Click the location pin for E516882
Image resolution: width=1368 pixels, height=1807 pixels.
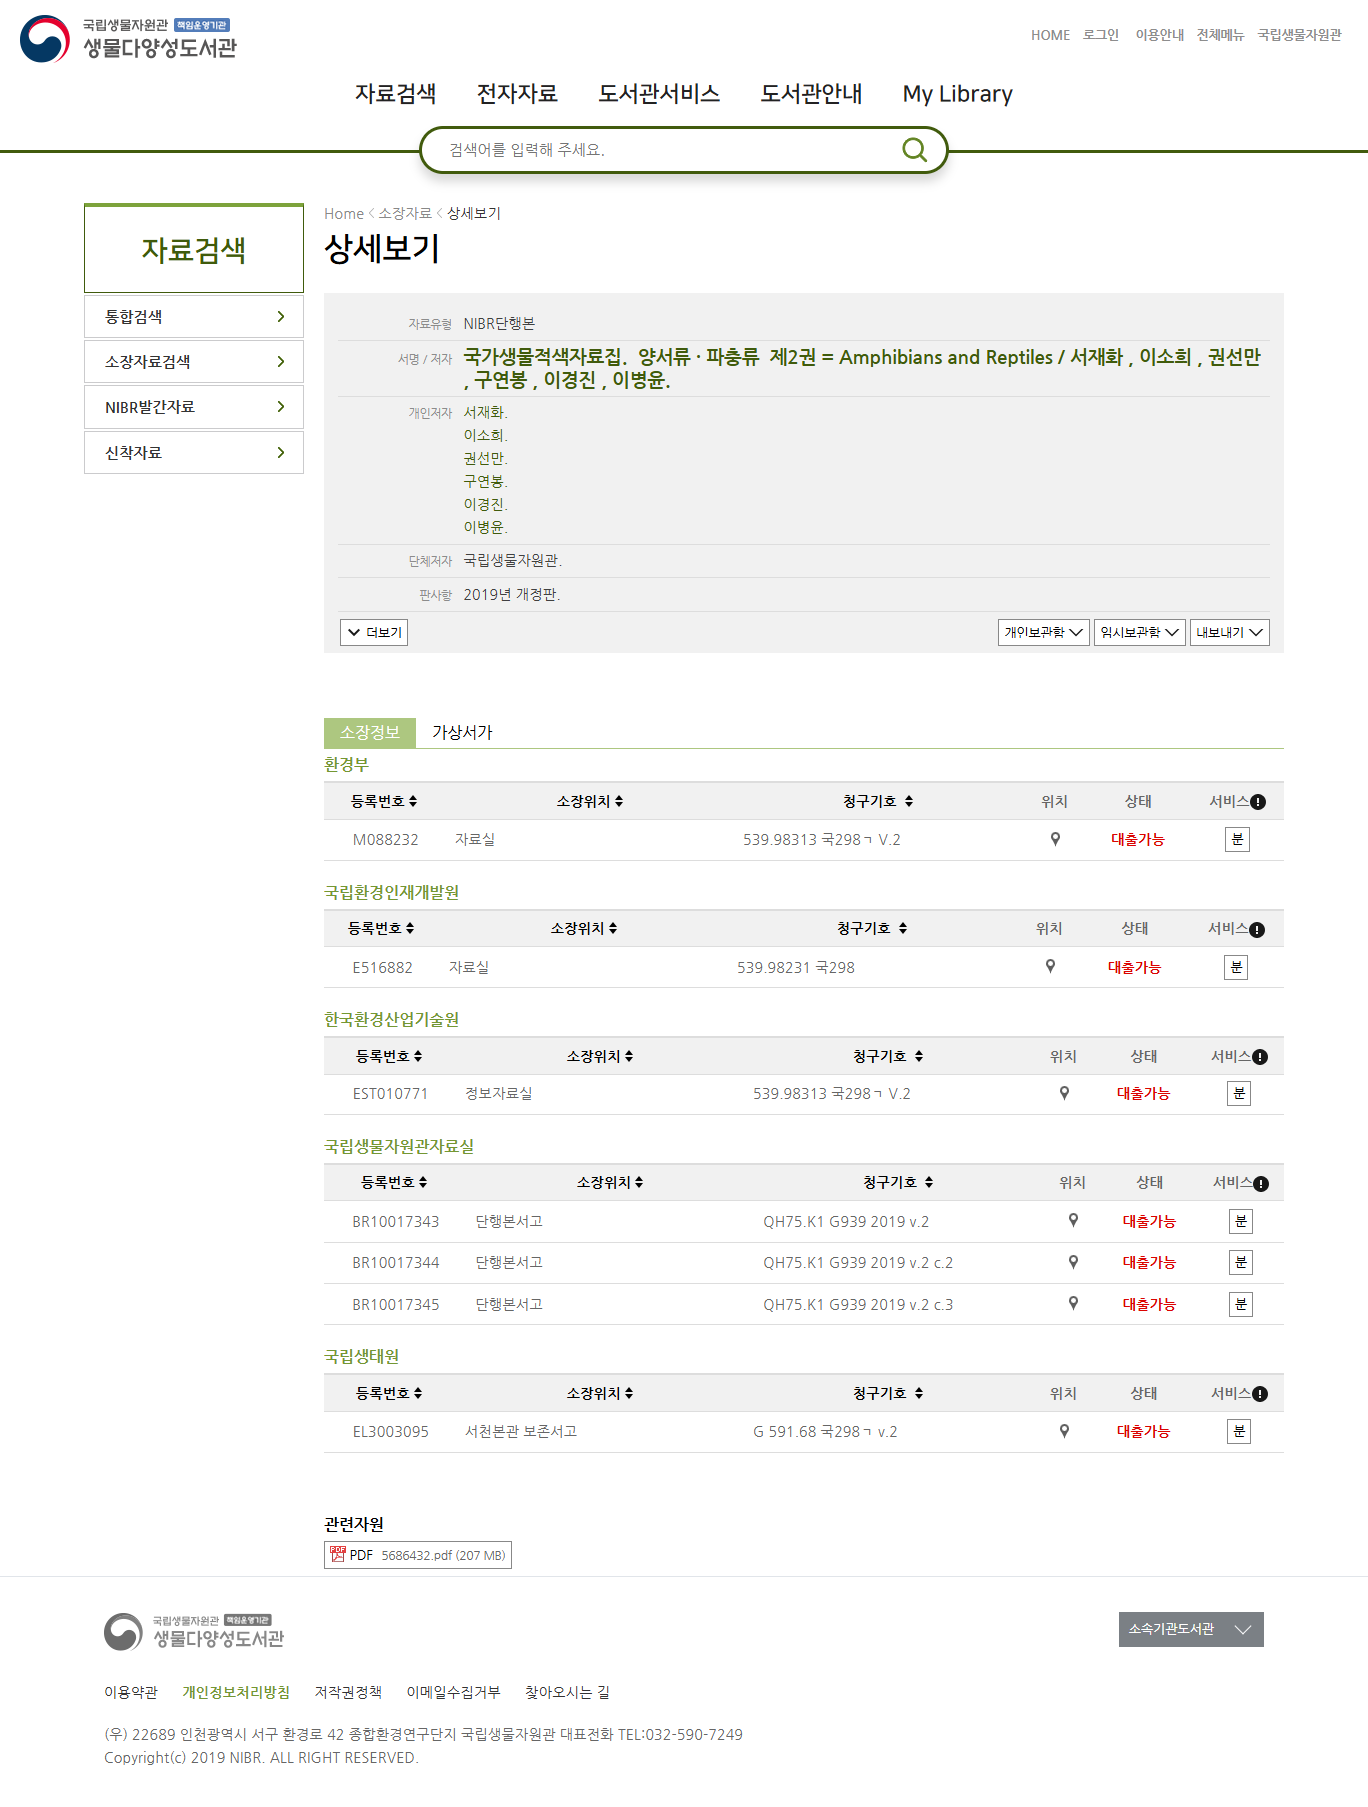[x=1050, y=966]
